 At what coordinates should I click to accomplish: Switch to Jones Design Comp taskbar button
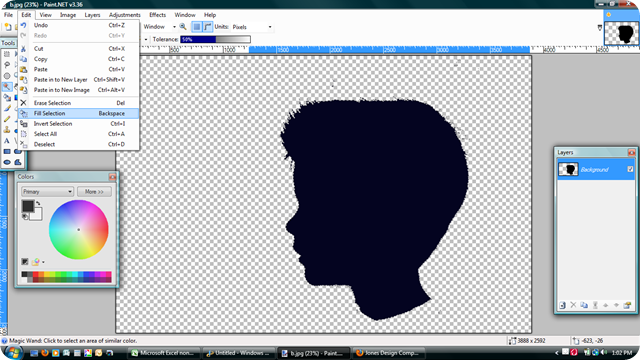[389, 353]
